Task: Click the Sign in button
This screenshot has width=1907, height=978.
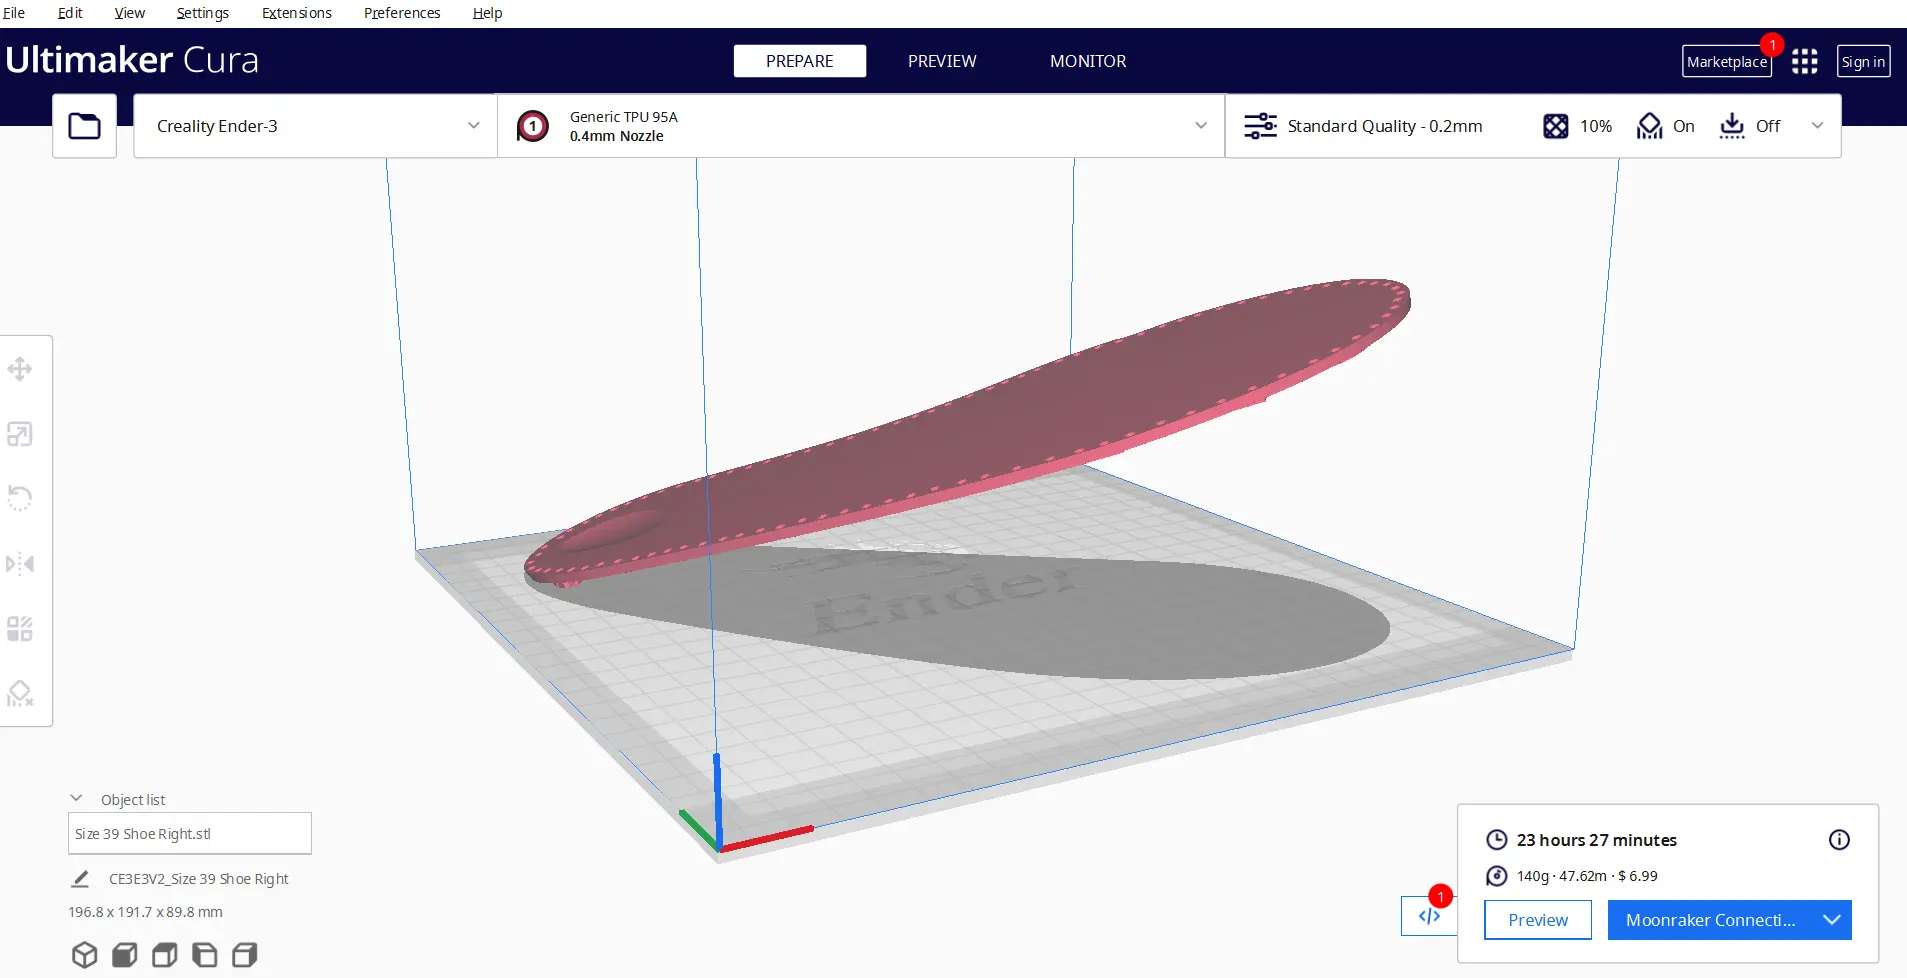Action: click(1863, 62)
